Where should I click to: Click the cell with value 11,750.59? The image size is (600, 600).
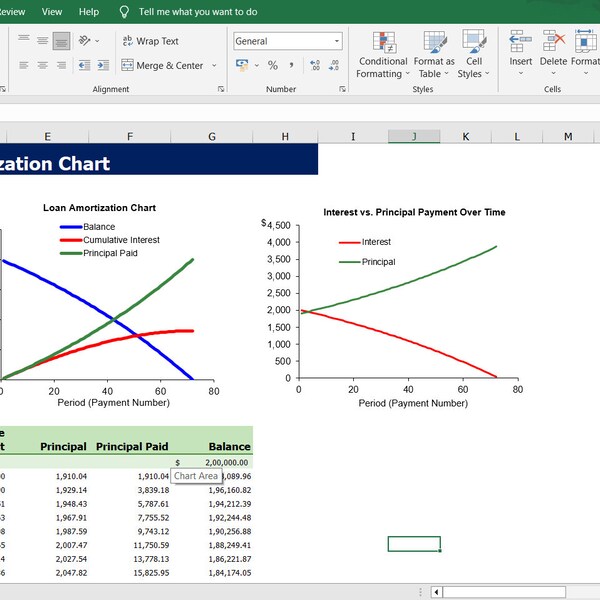130,545
